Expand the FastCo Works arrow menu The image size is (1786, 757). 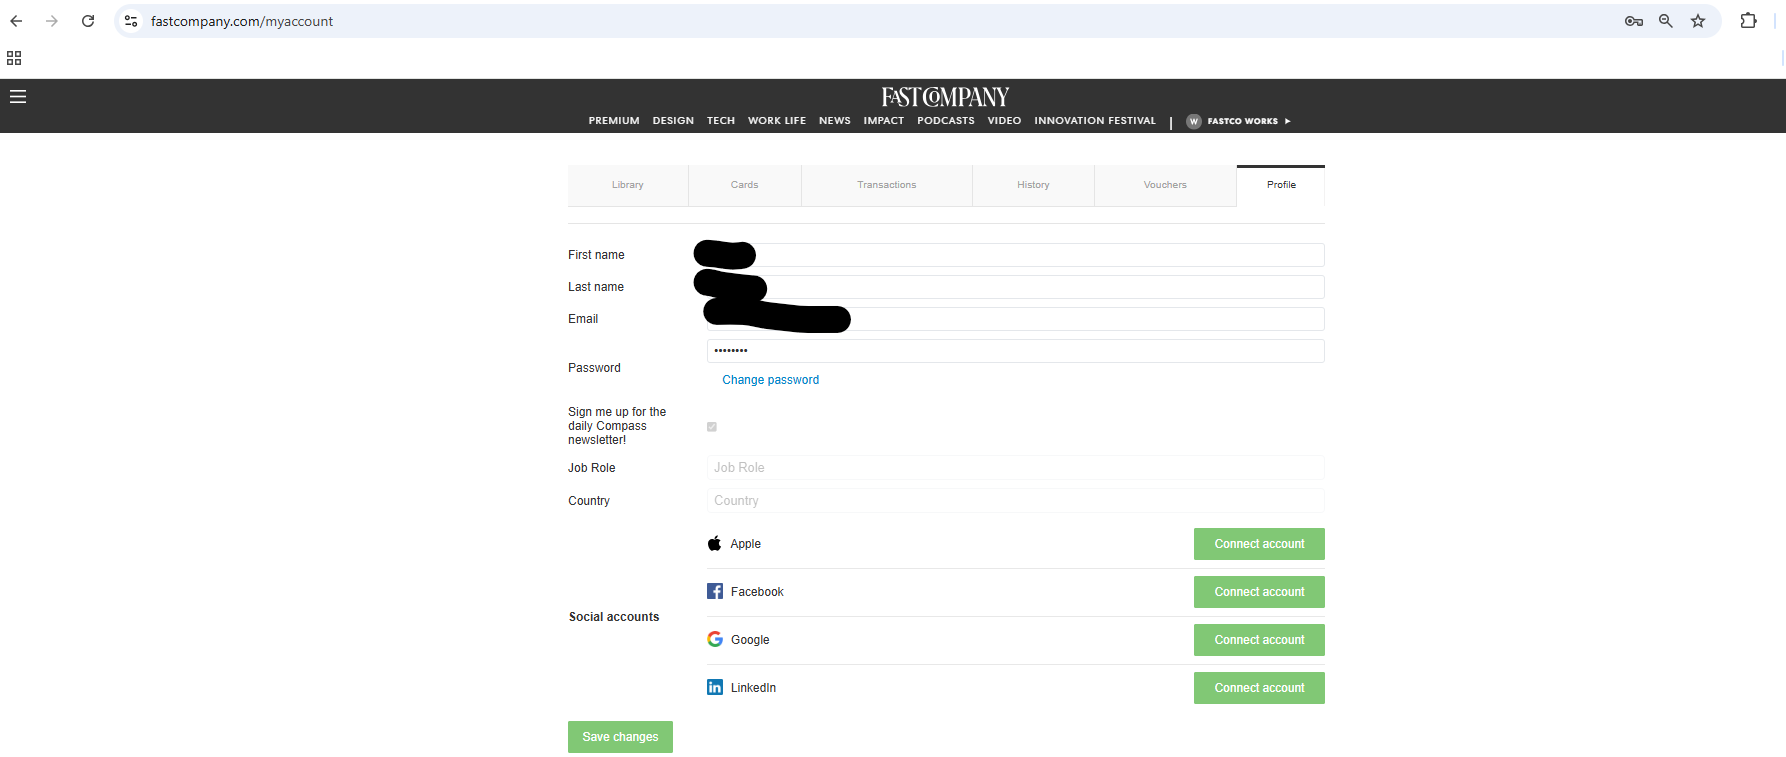point(1287,121)
